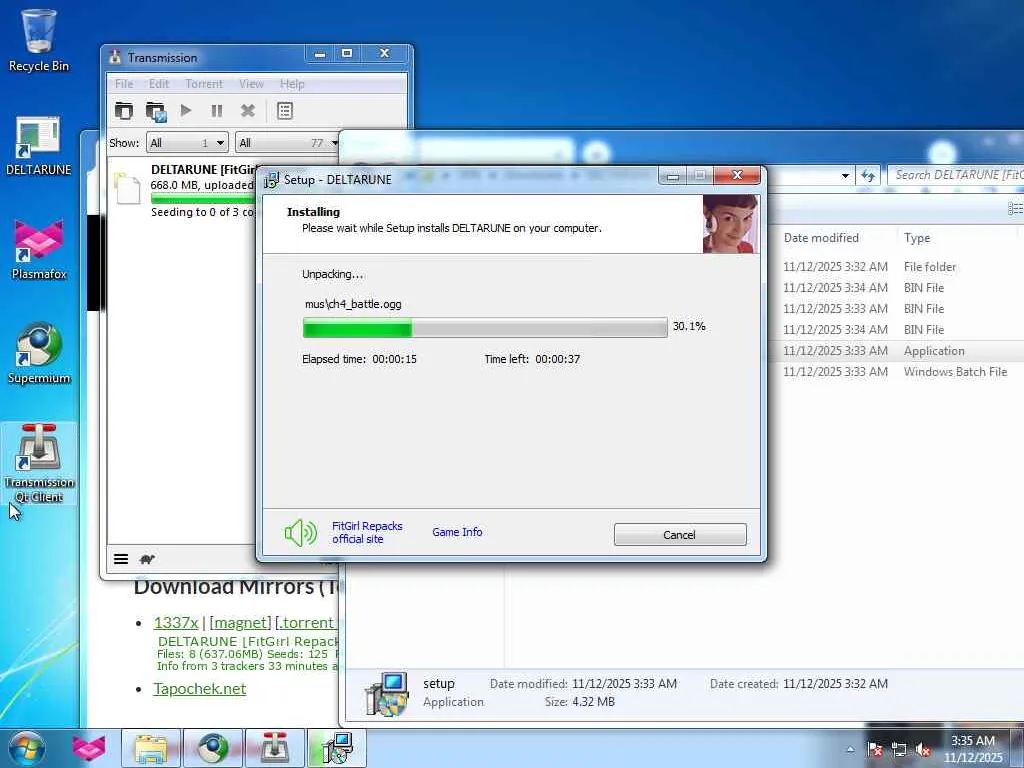Open Supermium from the taskbar

pyautogui.click(x=213, y=748)
